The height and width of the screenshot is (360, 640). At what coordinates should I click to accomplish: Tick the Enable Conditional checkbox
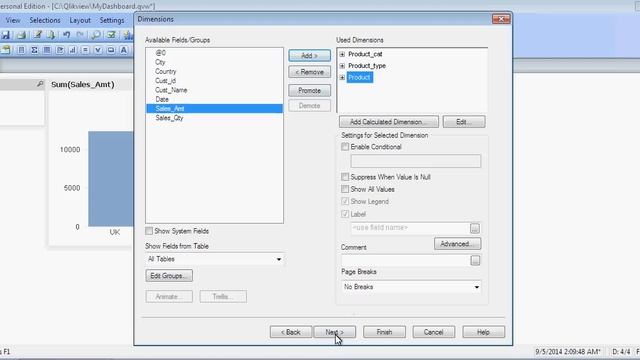coord(345,147)
